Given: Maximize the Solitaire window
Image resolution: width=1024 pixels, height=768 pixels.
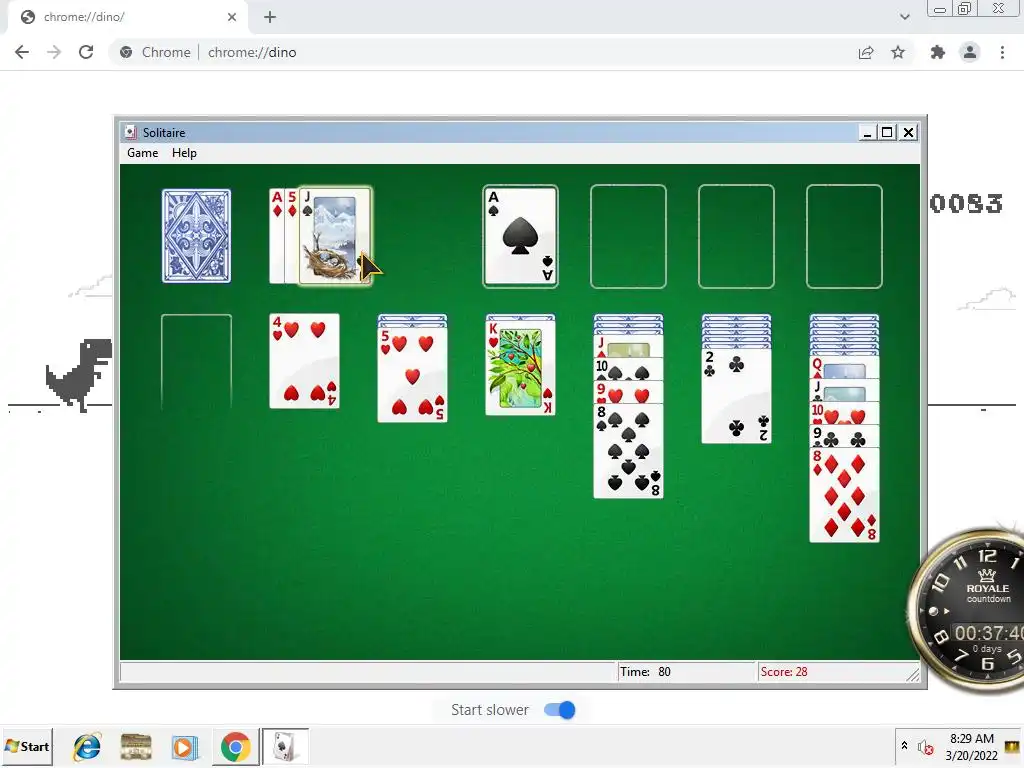Looking at the screenshot, I should 887,133.
